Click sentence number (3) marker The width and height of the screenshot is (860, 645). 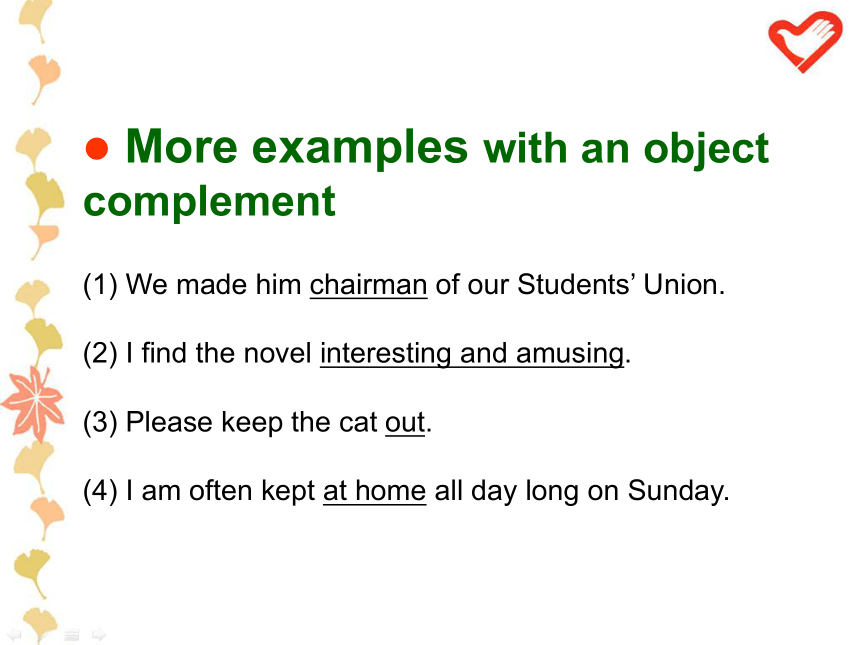tap(100, 423)
